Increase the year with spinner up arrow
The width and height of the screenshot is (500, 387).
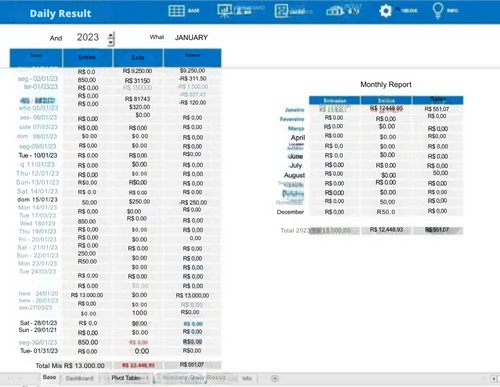[x=111, y=35]
